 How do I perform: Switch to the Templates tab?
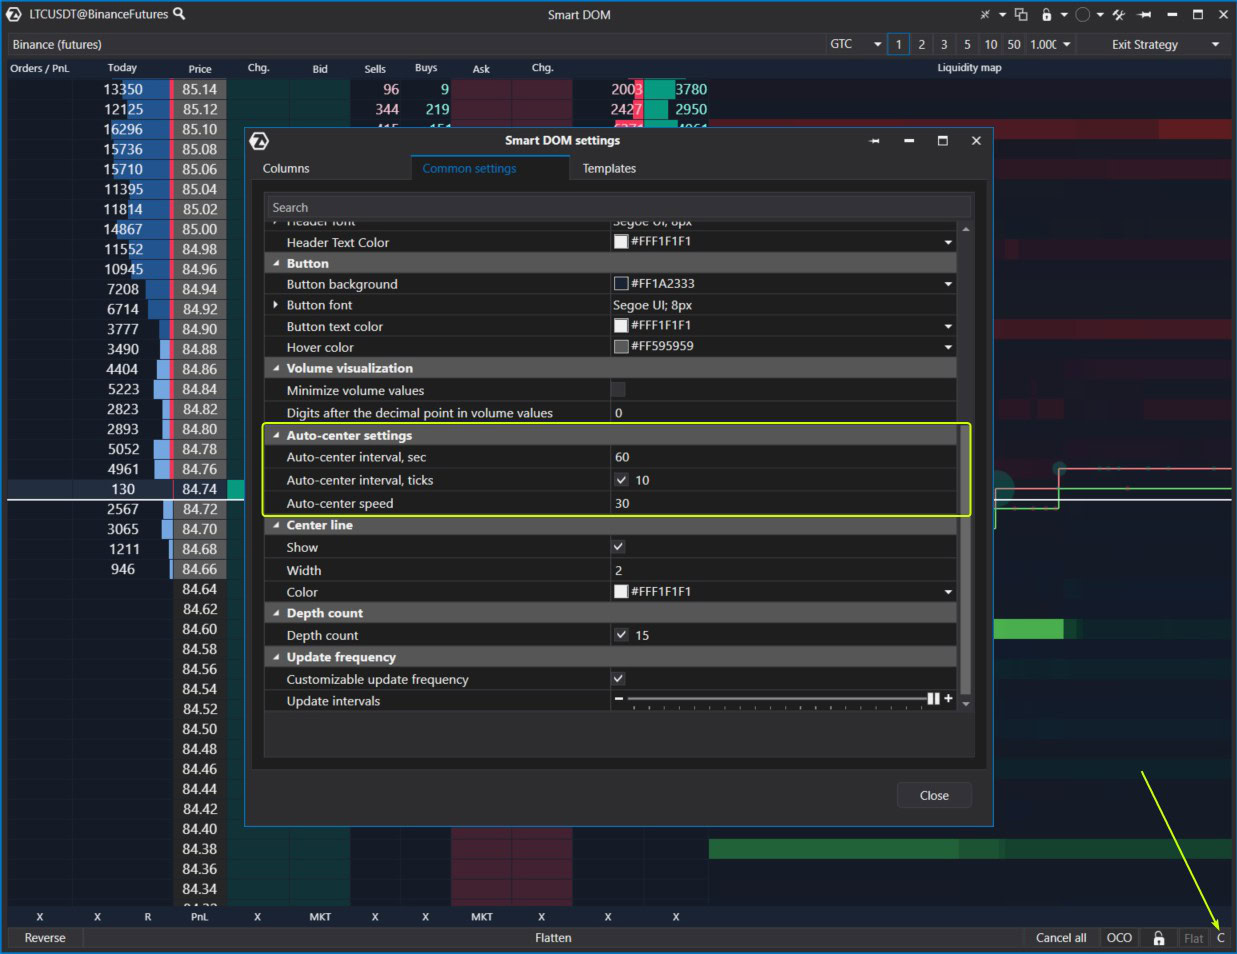pyautogui.click(x=609, y=168)
